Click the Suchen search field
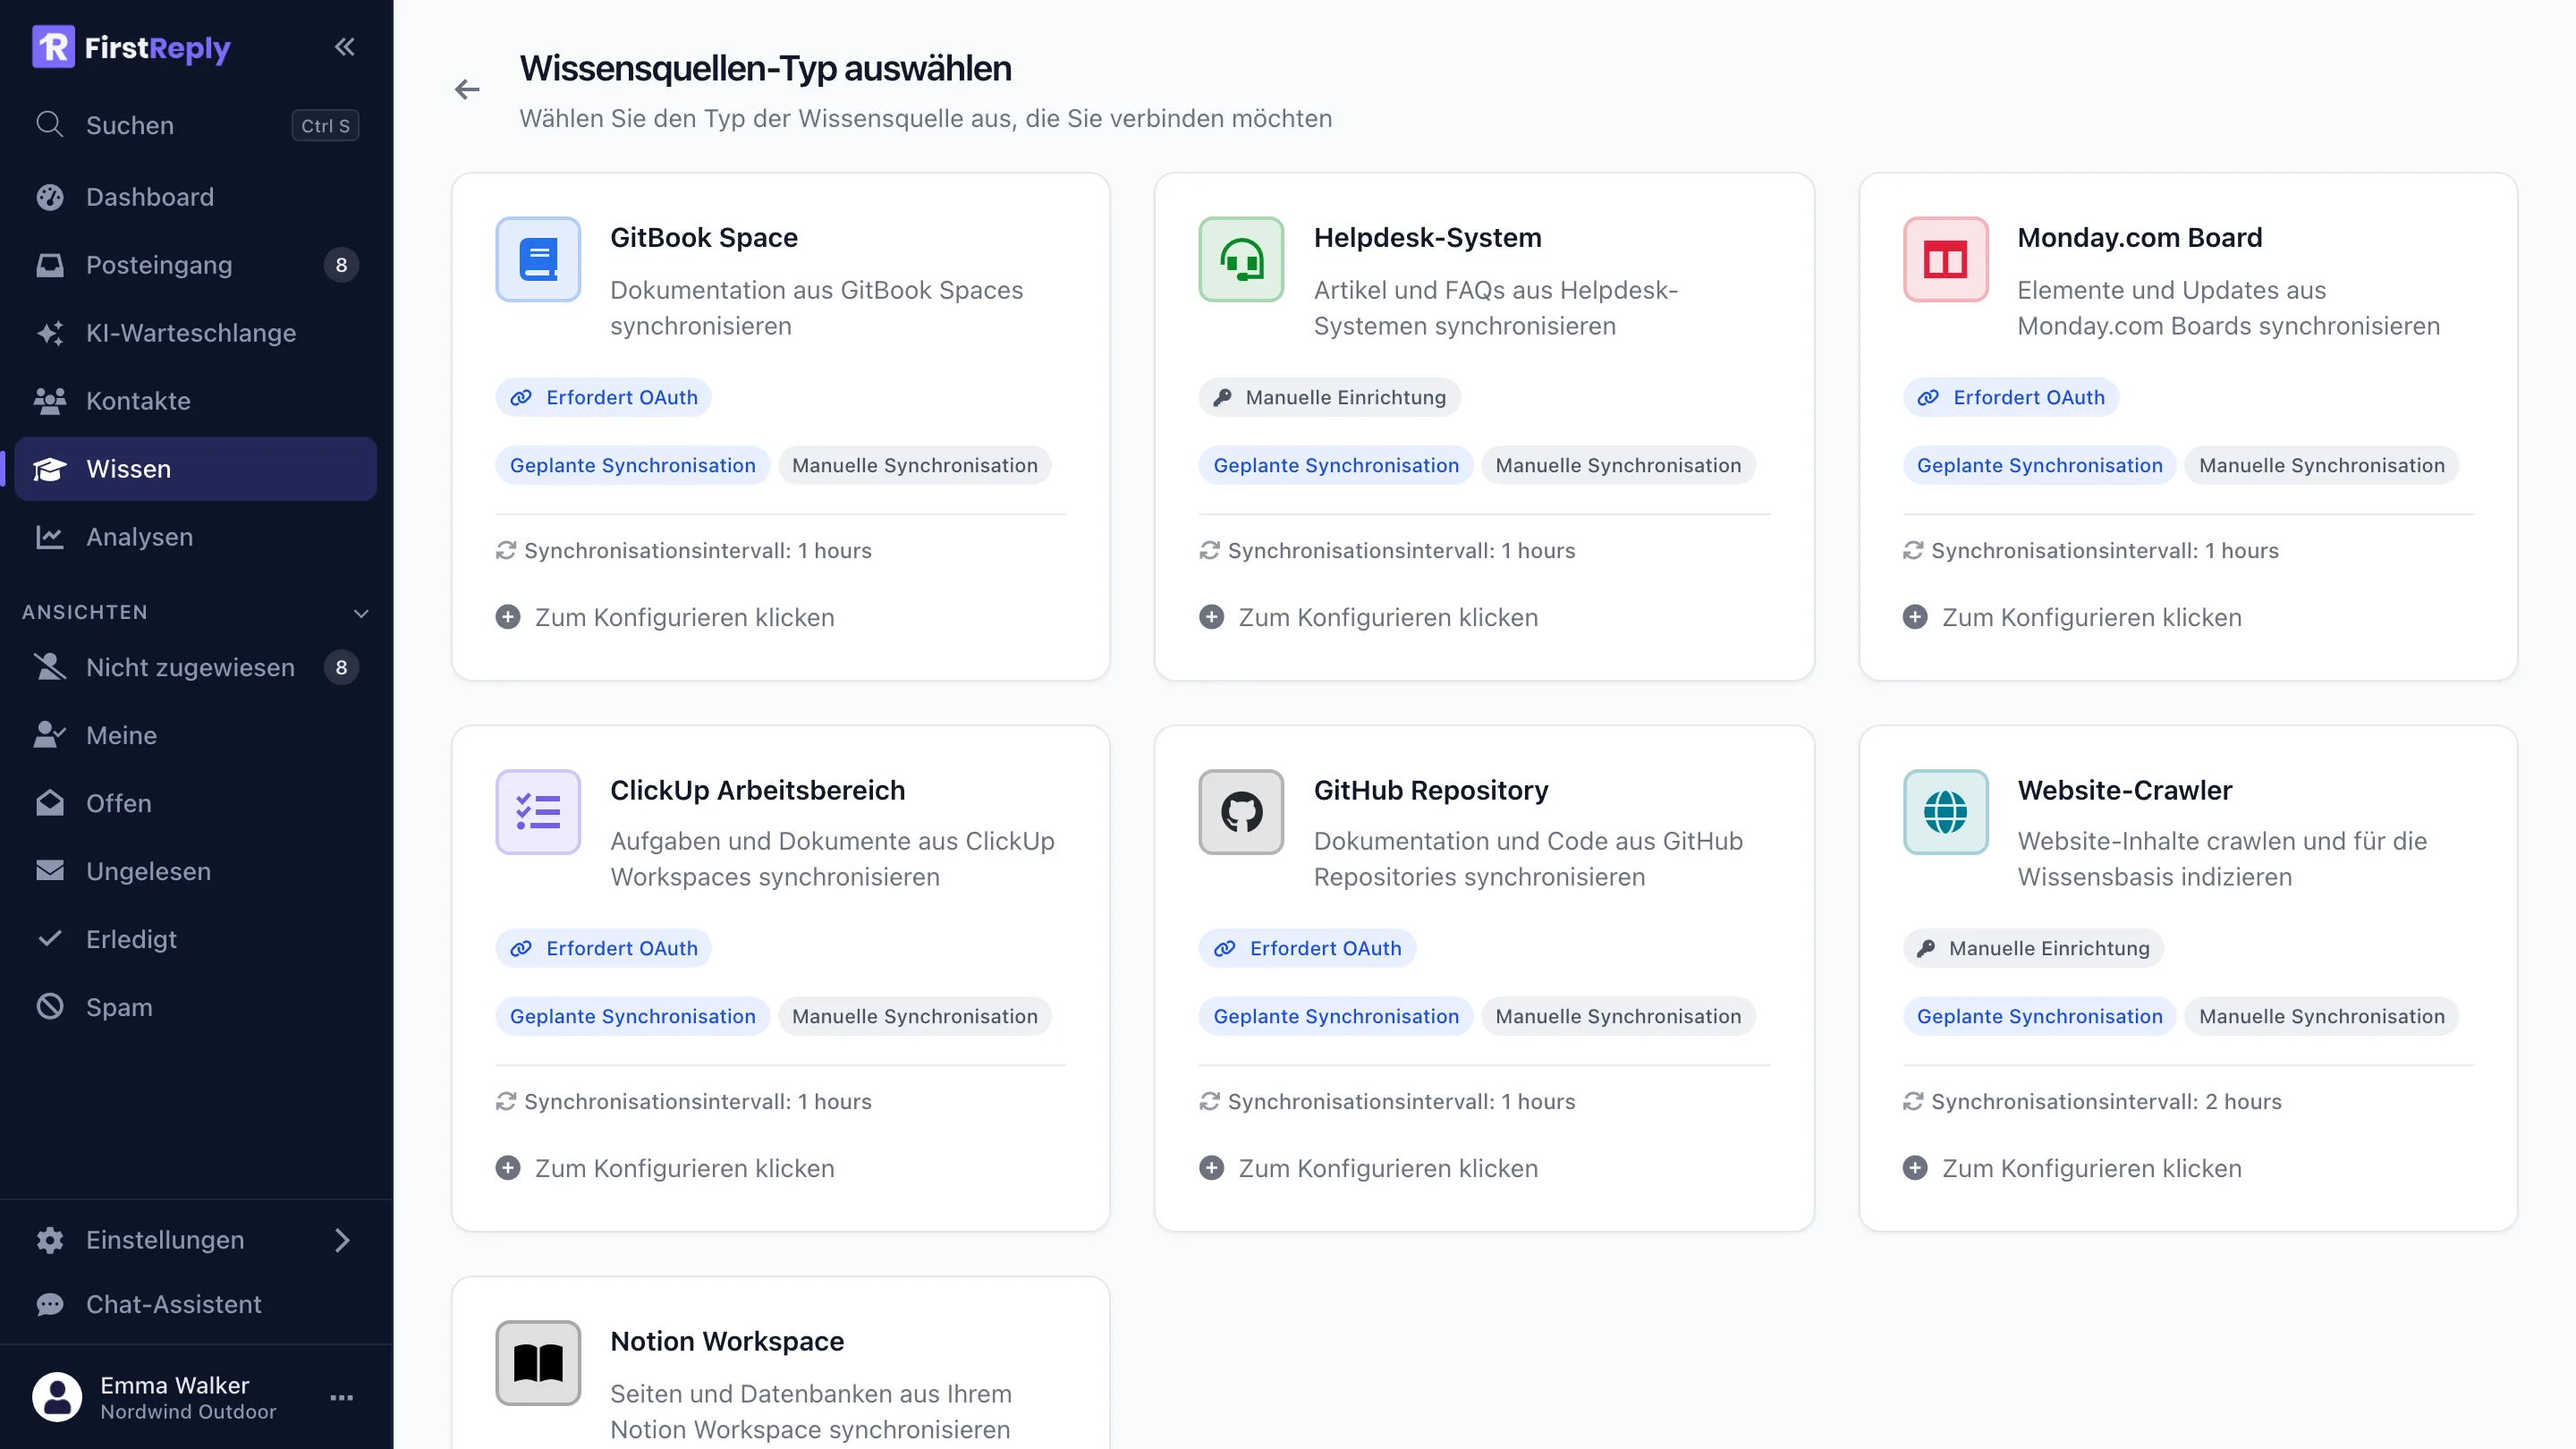 196,125
